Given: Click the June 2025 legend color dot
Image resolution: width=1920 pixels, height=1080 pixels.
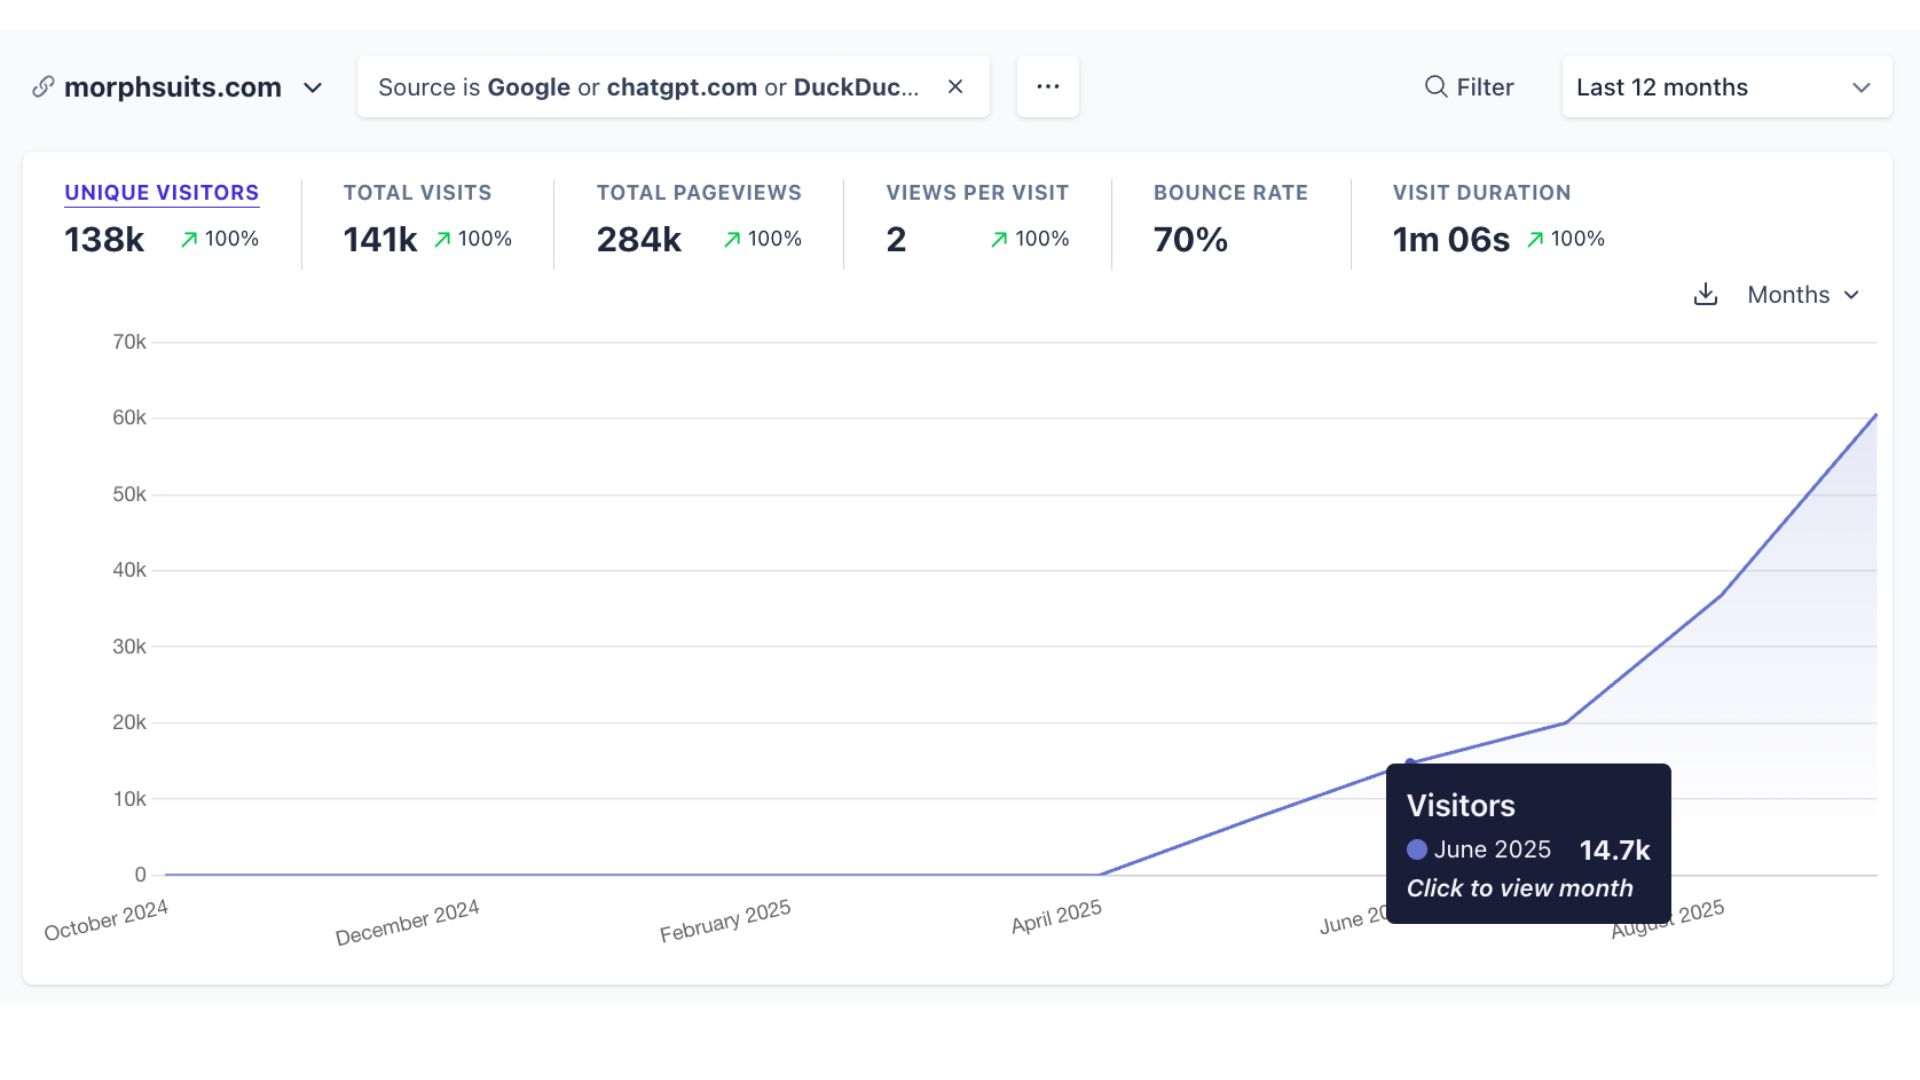Looking at the screenshot, I should point(1416,849).
